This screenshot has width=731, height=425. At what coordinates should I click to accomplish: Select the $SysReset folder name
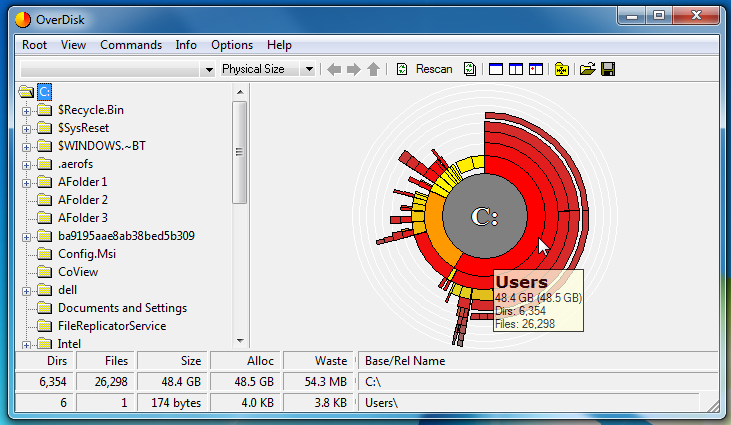(83, 128)
